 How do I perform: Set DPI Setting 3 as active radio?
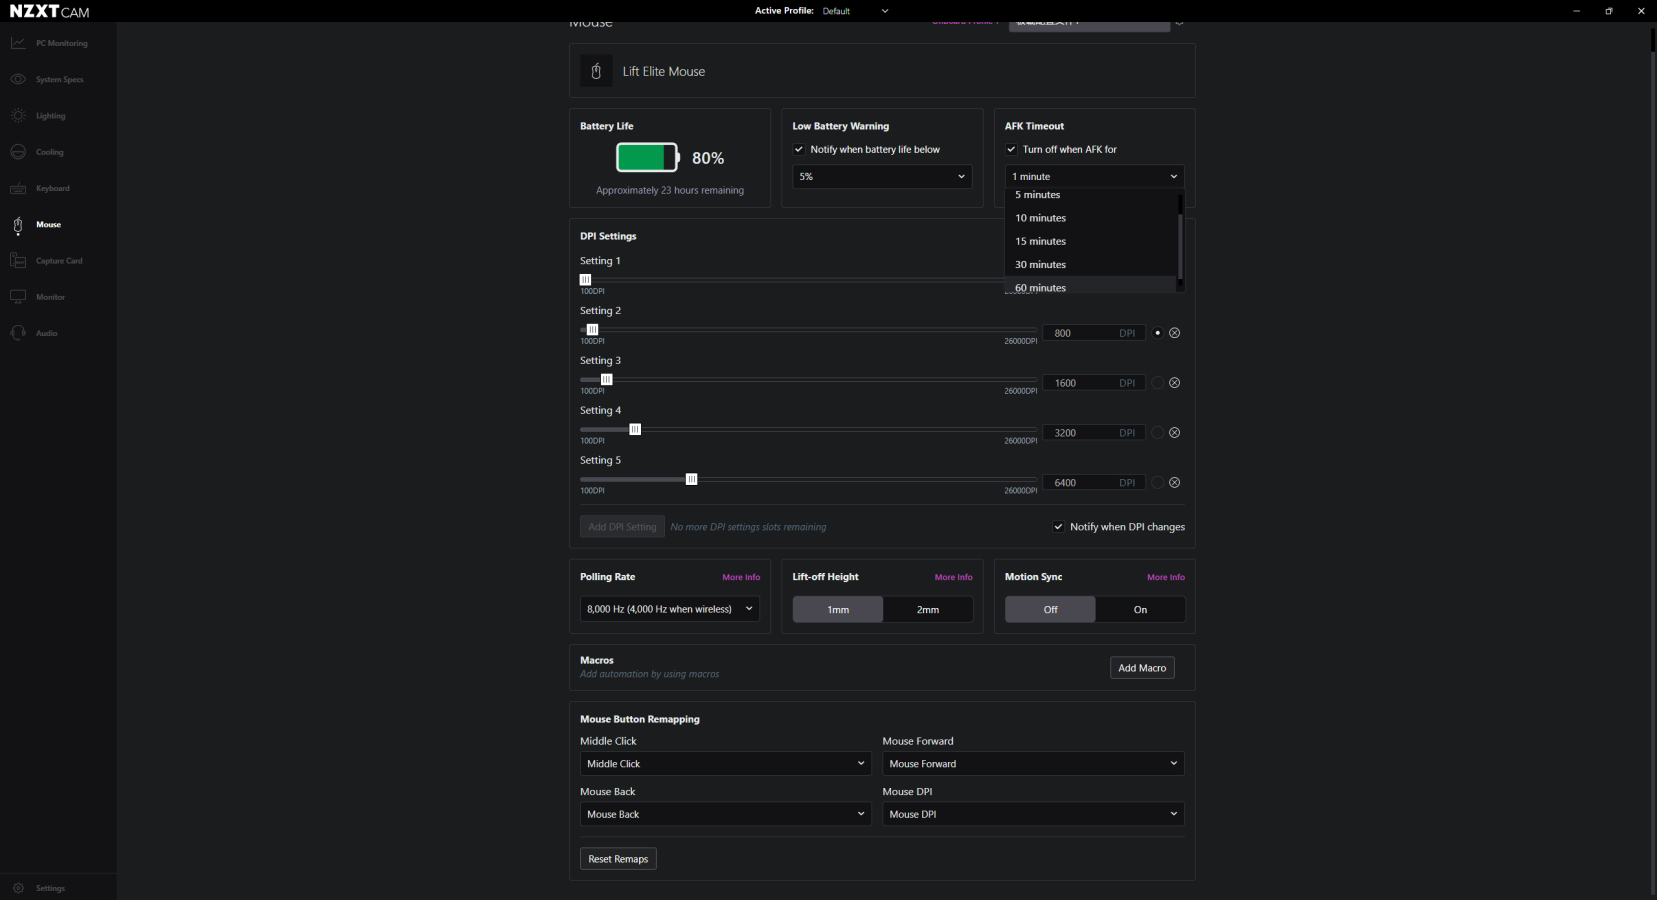click(1158, 383)
